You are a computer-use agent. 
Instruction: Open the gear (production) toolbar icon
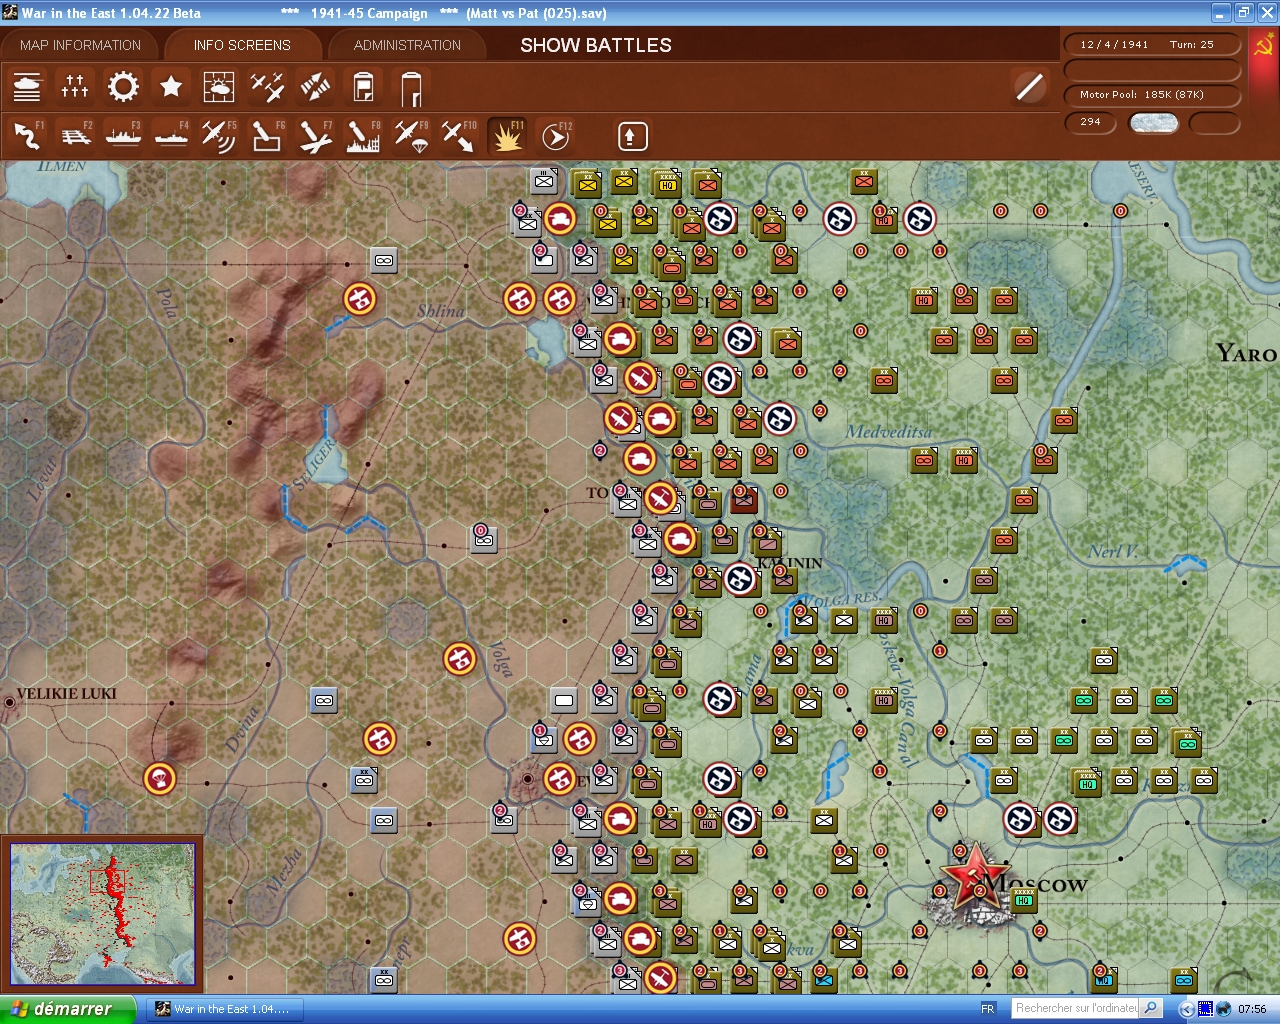point(123,88)
